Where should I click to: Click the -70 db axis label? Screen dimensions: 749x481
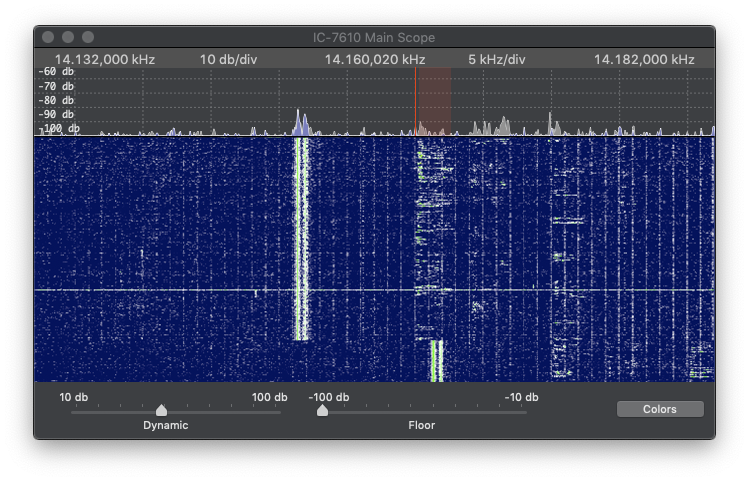(56, 86)
